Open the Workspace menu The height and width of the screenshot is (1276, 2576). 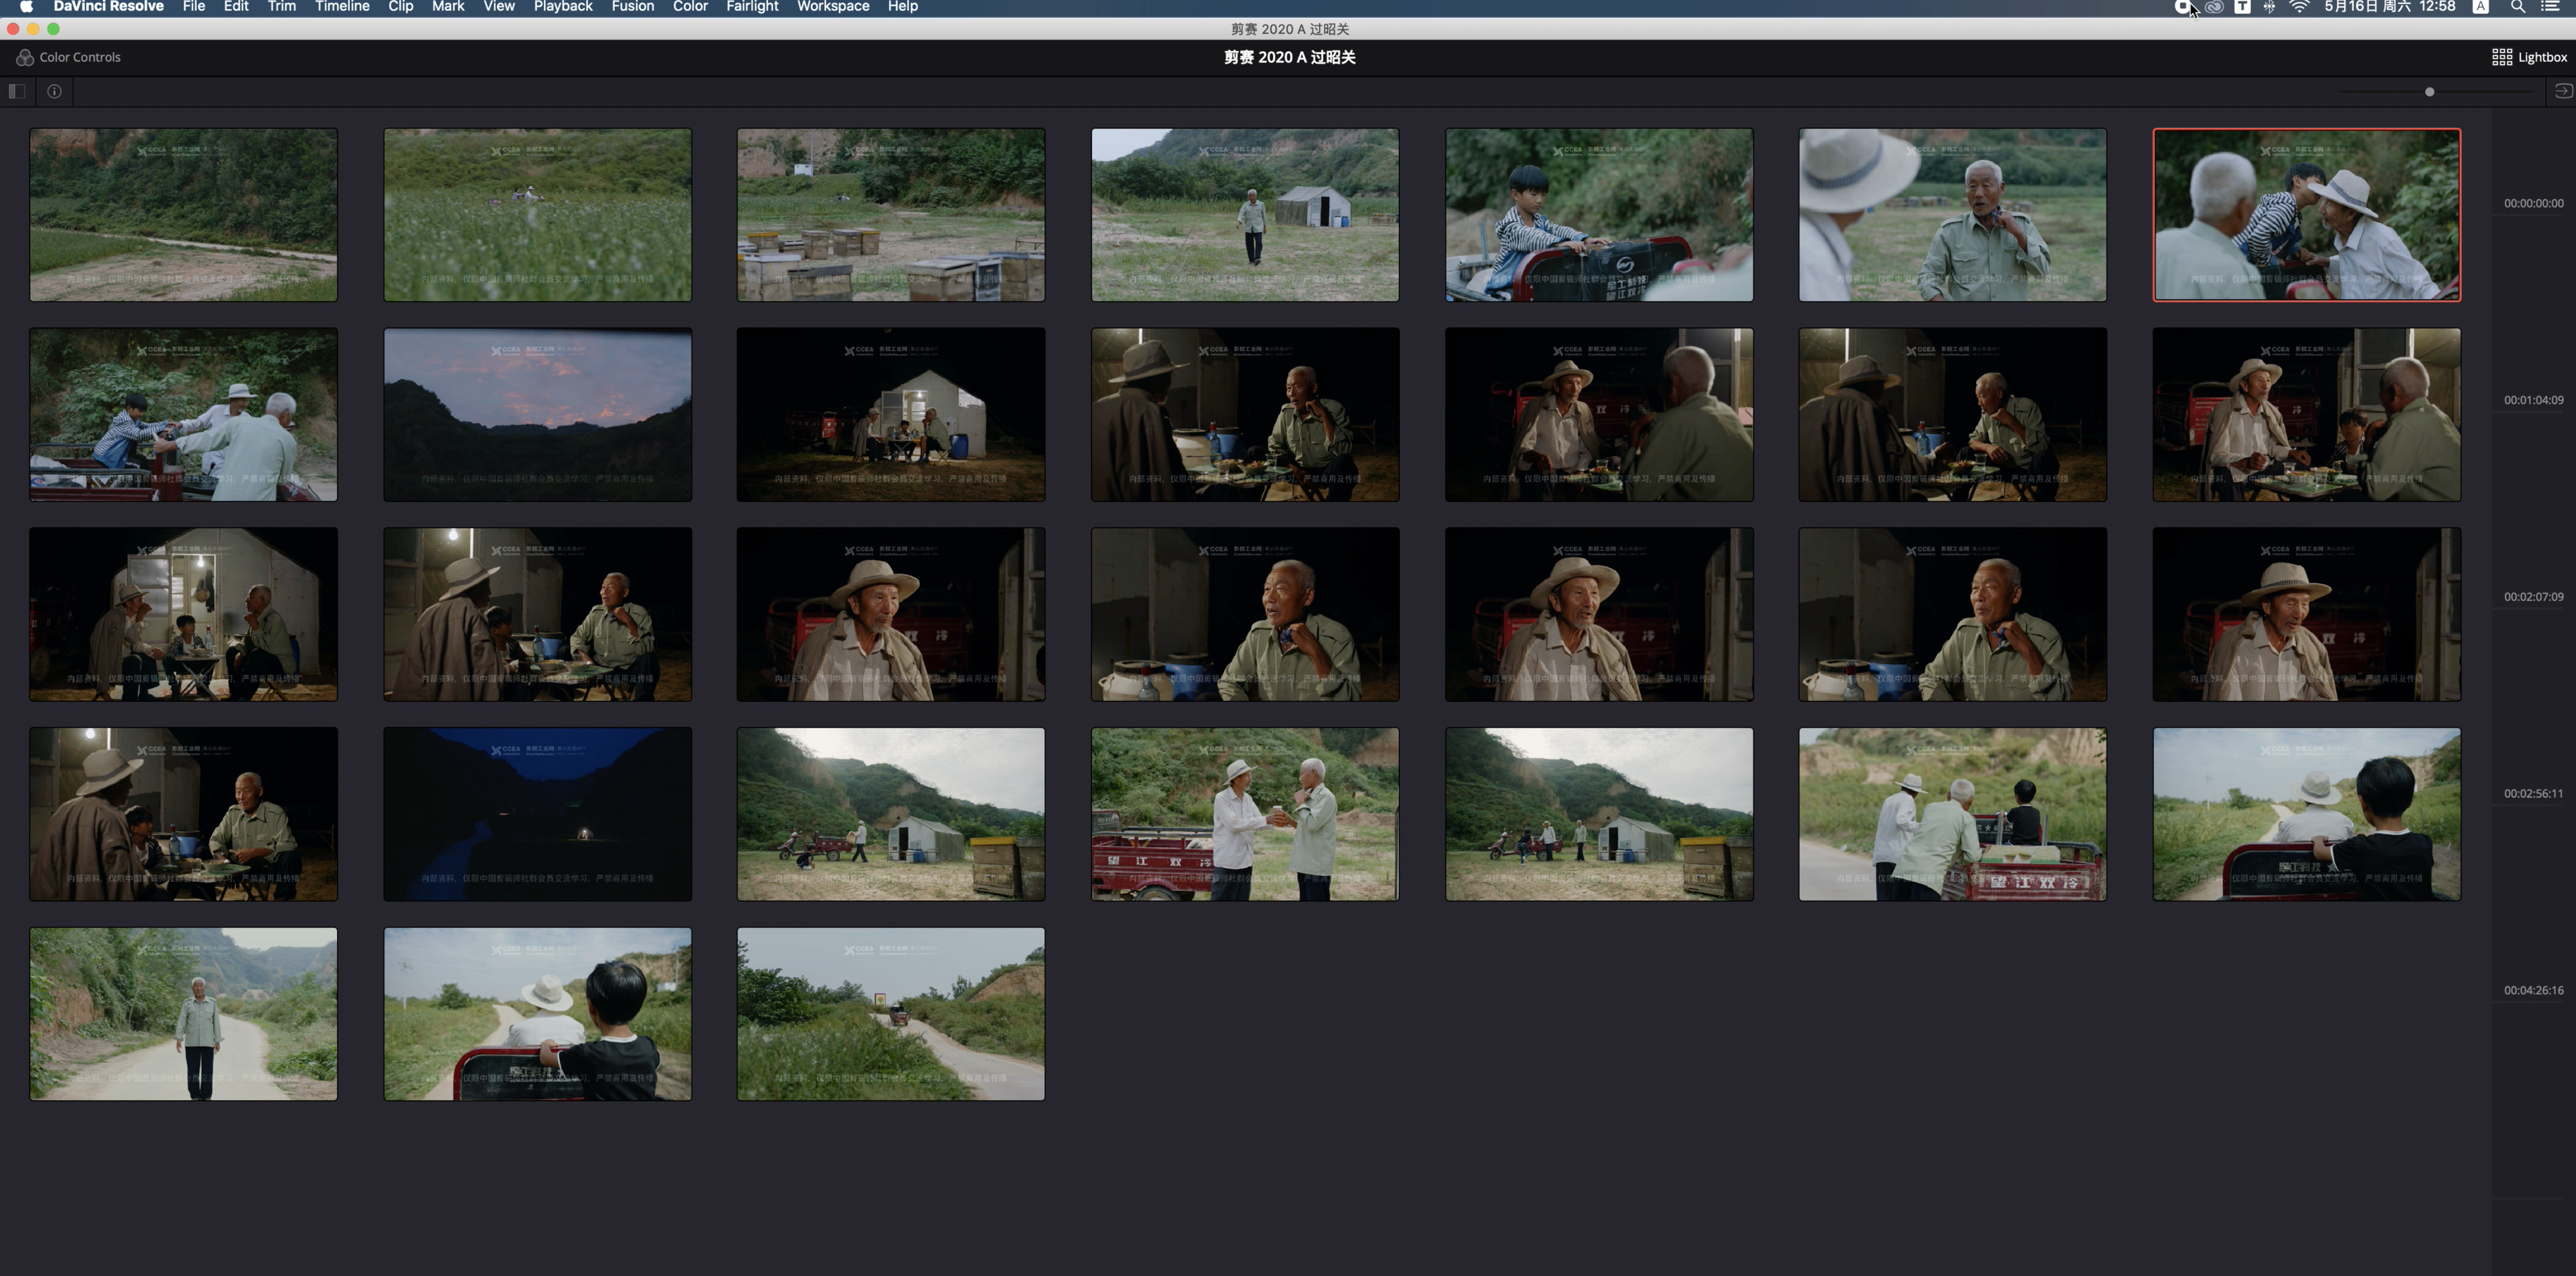(x=832, y=7)
